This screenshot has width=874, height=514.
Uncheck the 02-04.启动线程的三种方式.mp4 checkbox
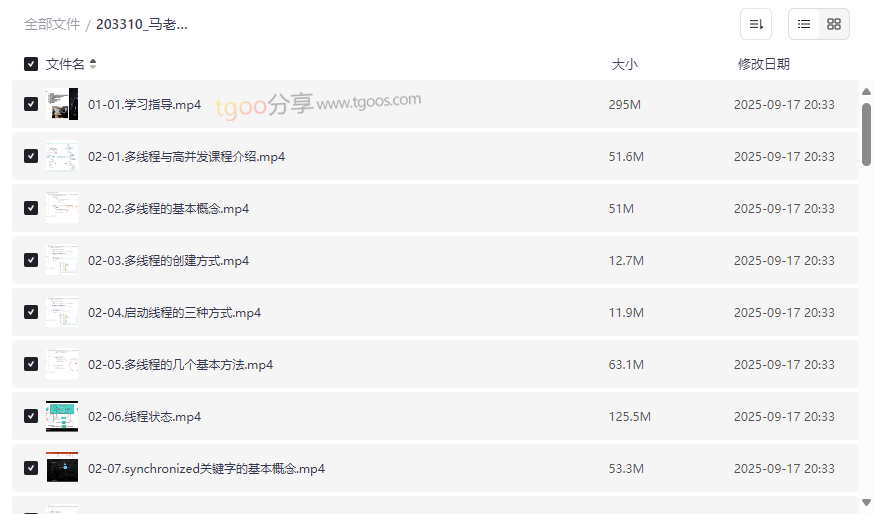coord(31,312)
